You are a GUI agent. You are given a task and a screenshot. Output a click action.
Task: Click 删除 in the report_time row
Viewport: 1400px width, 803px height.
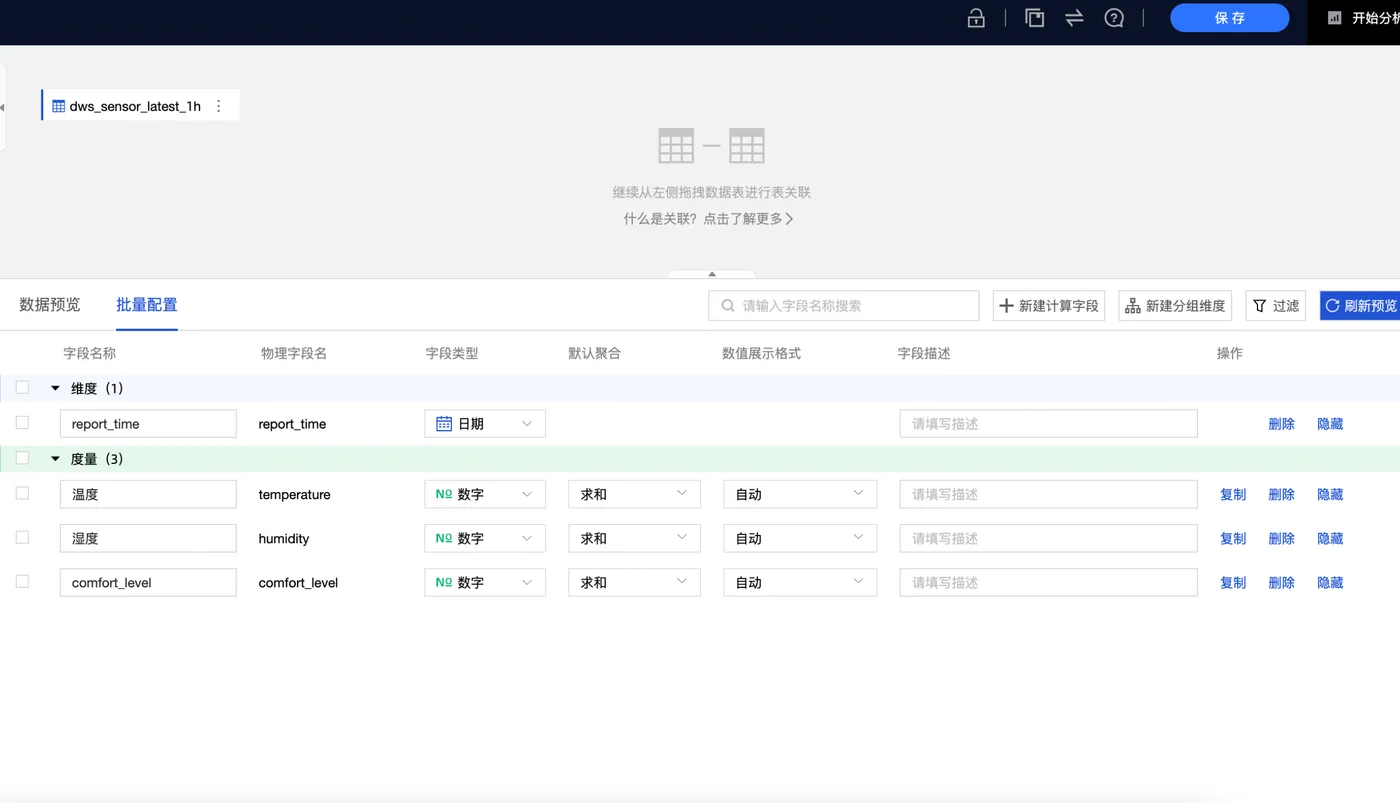pyautogui.click(x=1281, y=424)
